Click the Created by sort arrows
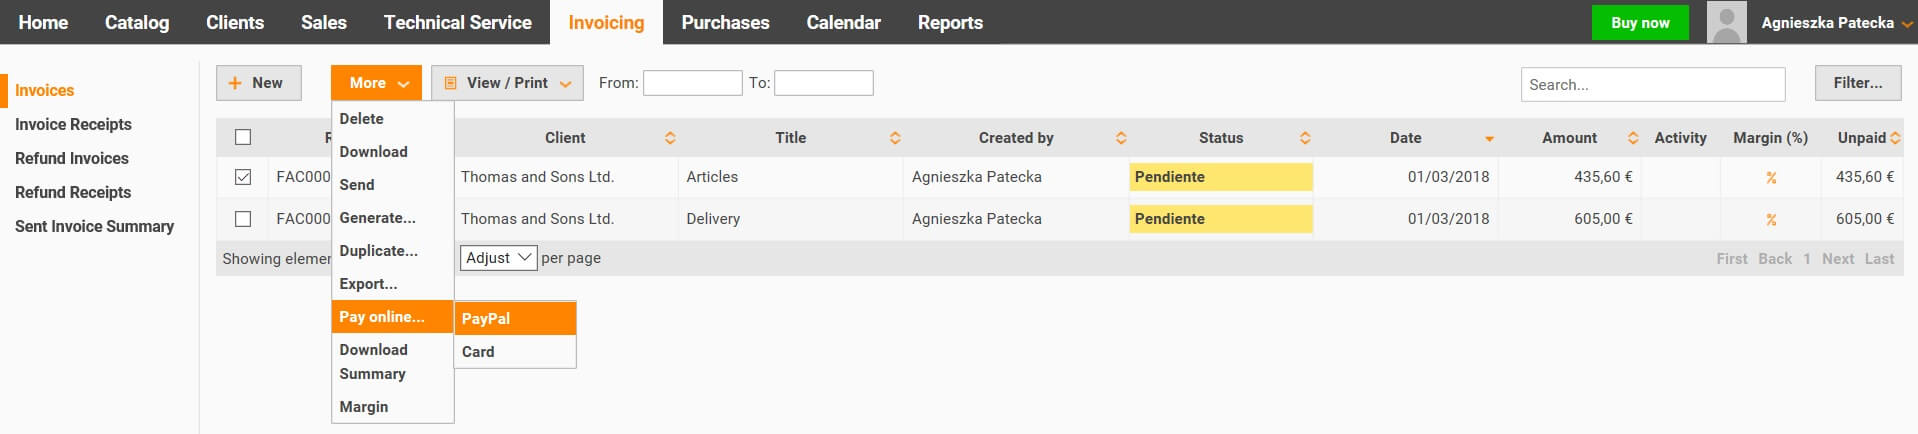Image resolution: width=1918 pixels, height=434 pixels. (x=1121, y=138)
